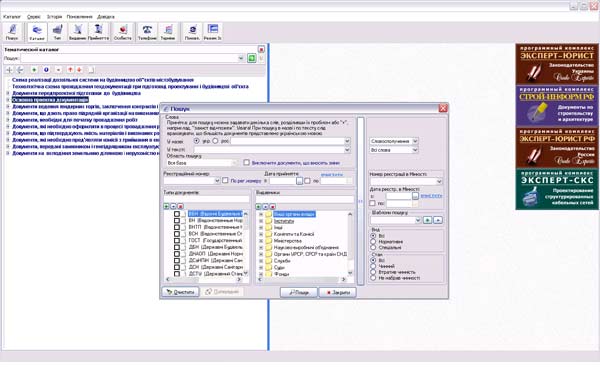Open the search templates dropdown

pos(417,220)
